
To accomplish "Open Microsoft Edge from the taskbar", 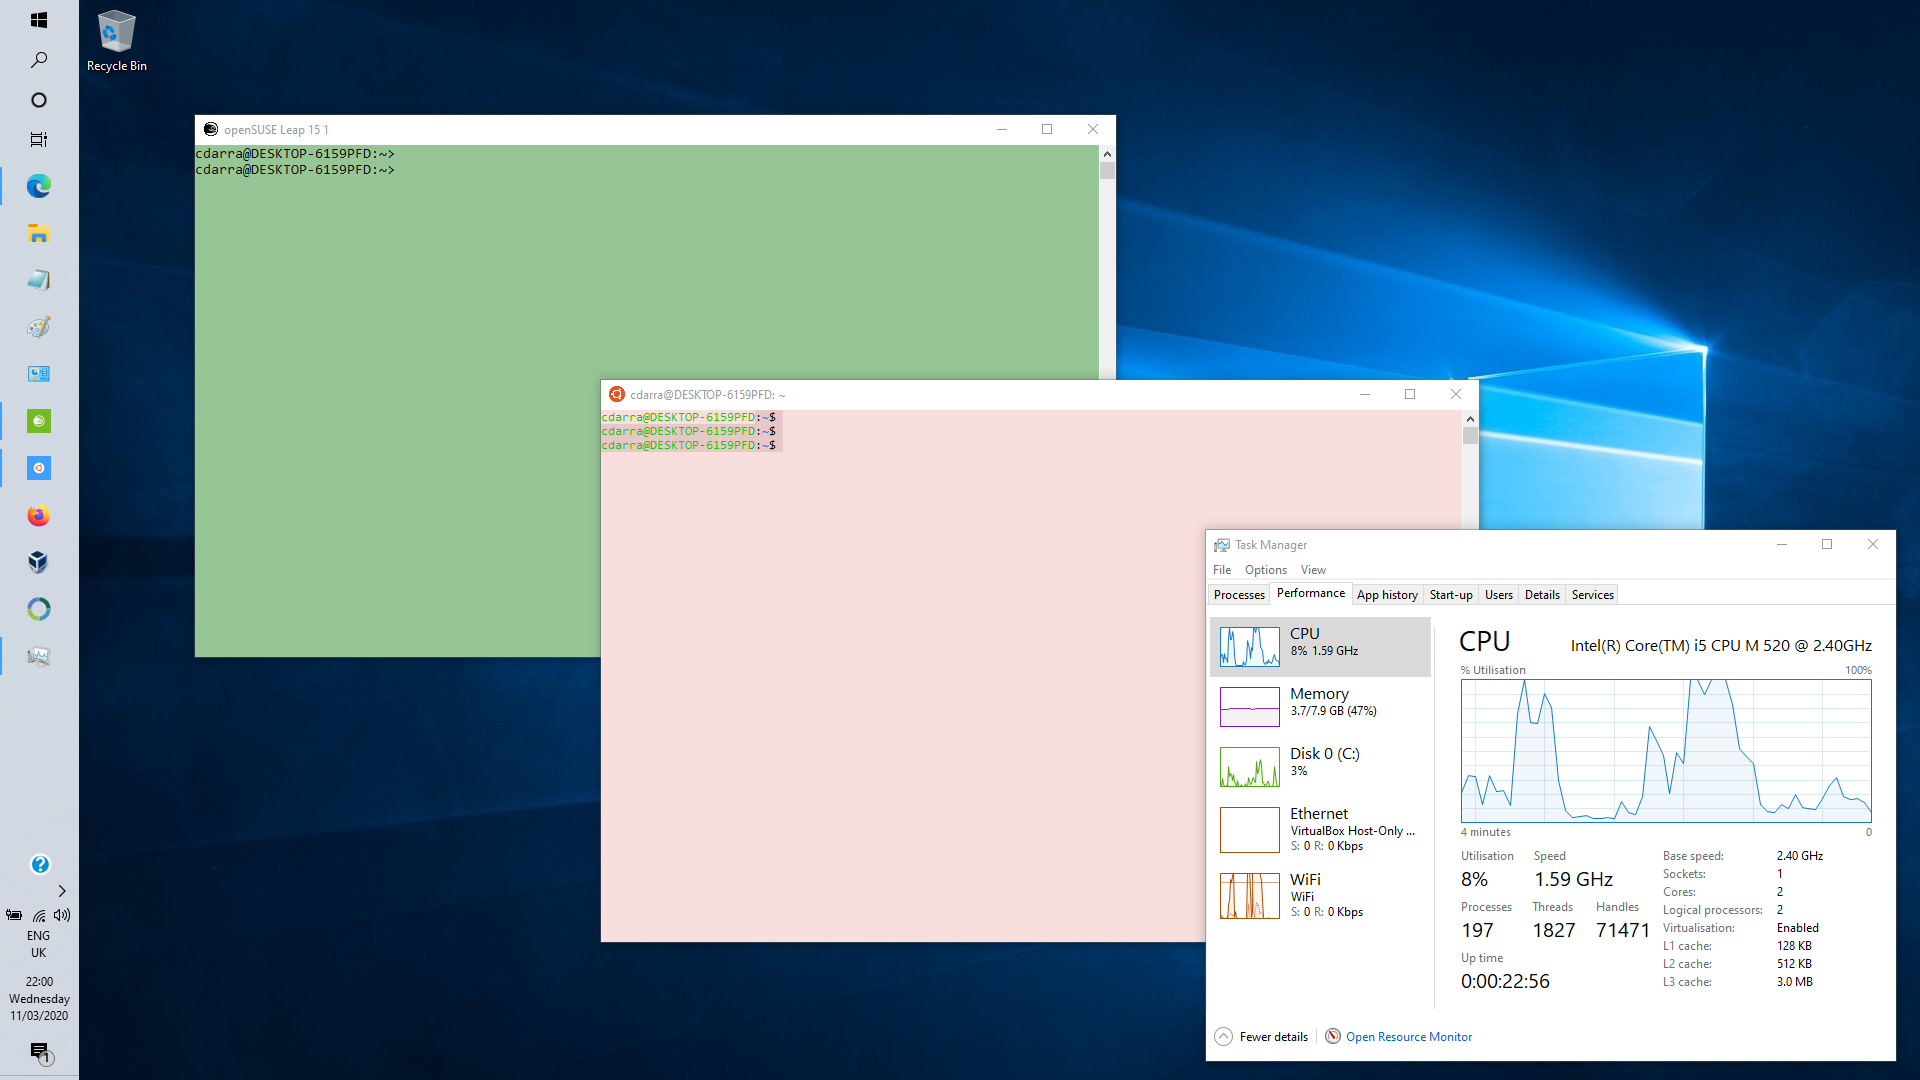I will tap(38, 186).
